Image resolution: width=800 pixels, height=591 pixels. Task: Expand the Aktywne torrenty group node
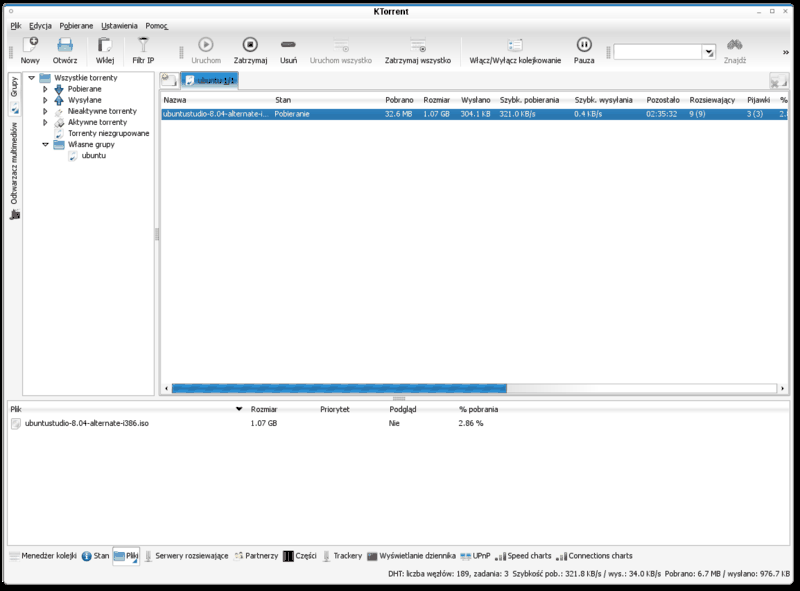pos(45,122)
